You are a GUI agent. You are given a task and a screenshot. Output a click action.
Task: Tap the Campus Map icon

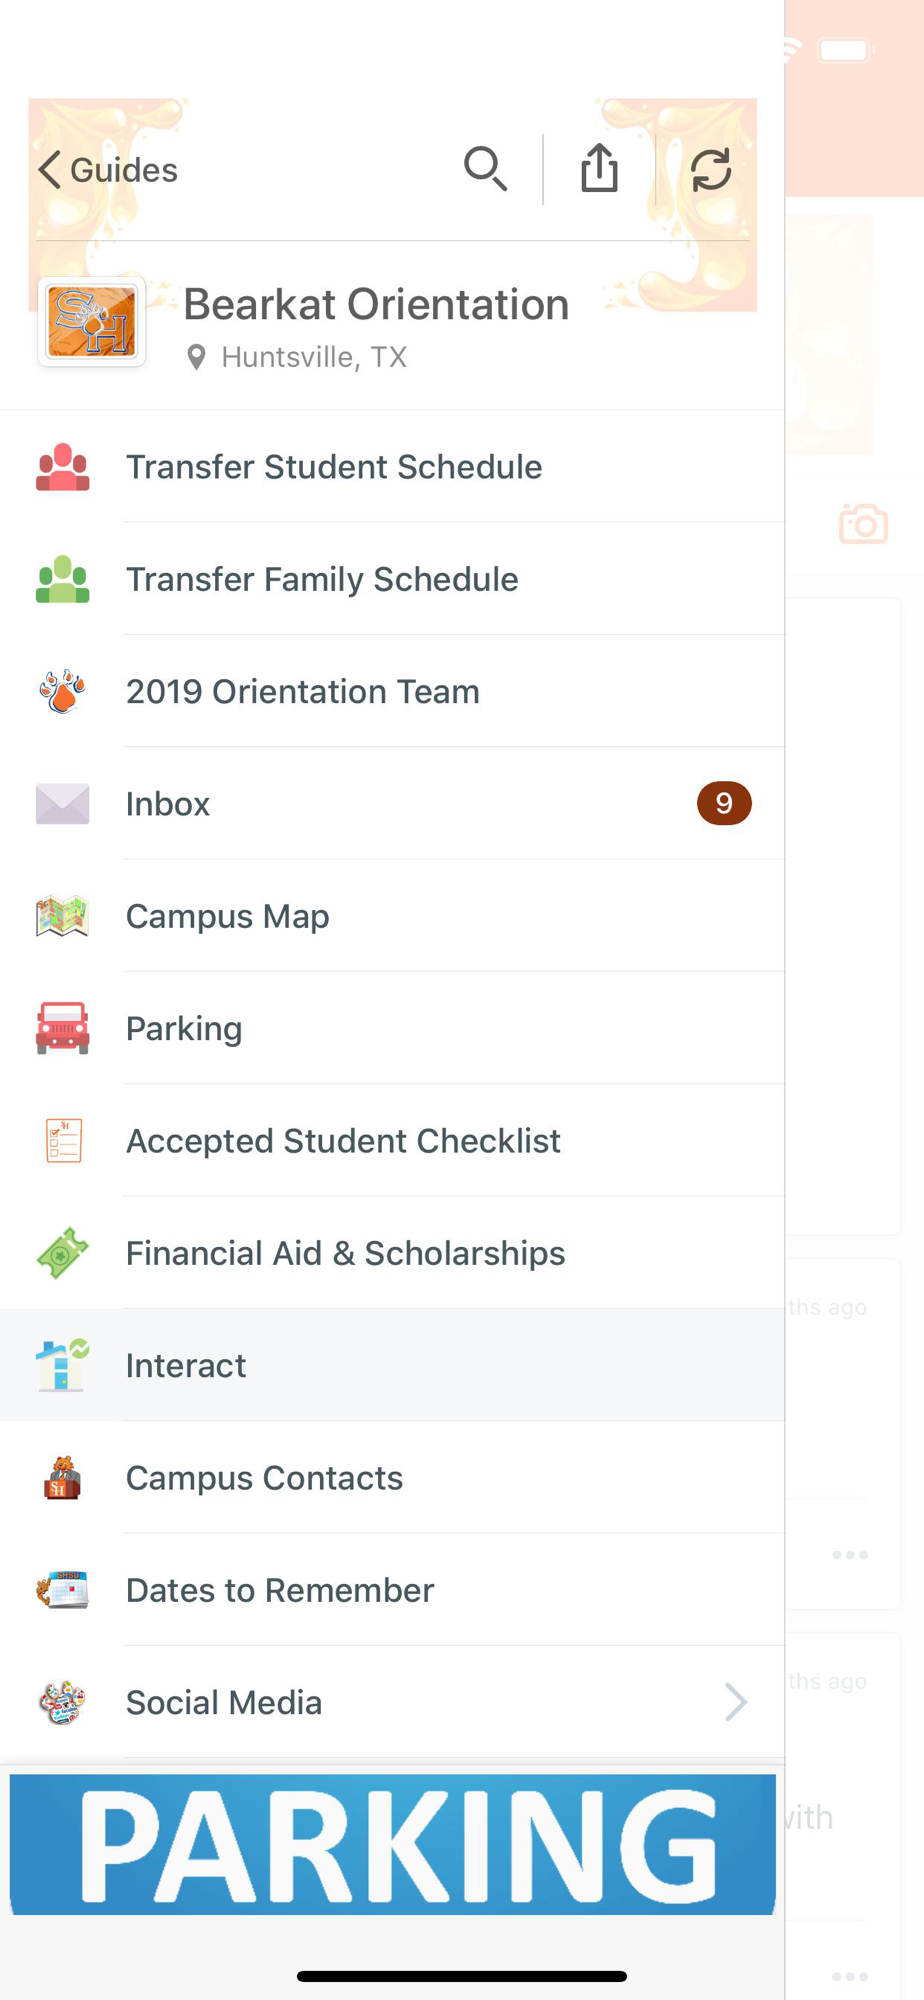click(x=62, y=916)
